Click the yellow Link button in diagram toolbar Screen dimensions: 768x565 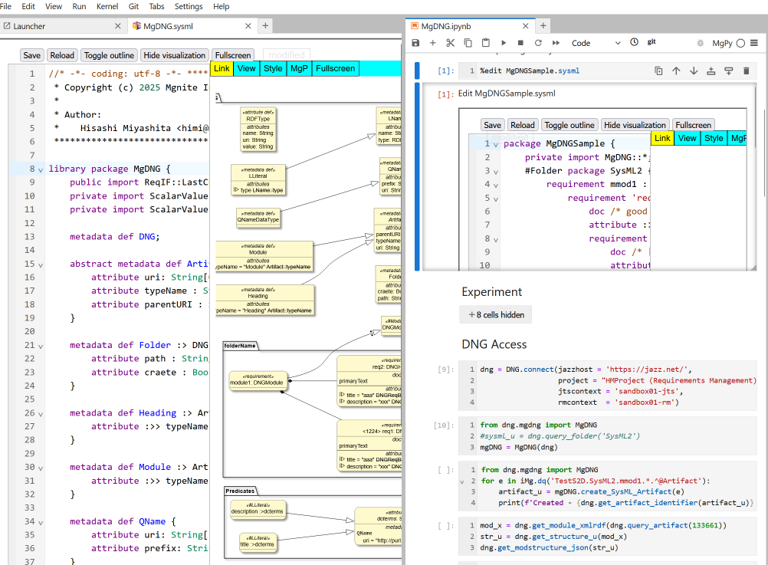[x=222, y=69]
